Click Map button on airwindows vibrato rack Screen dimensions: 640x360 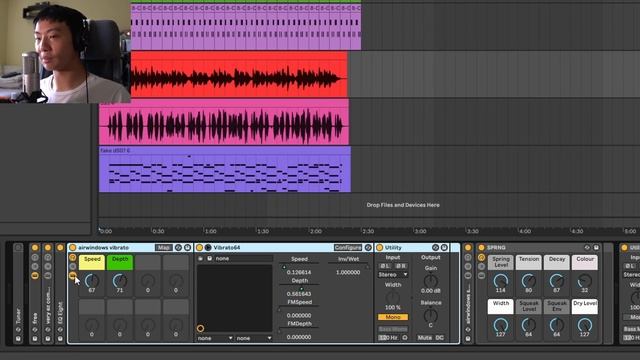pyautogui.click(x=164, y=248)
